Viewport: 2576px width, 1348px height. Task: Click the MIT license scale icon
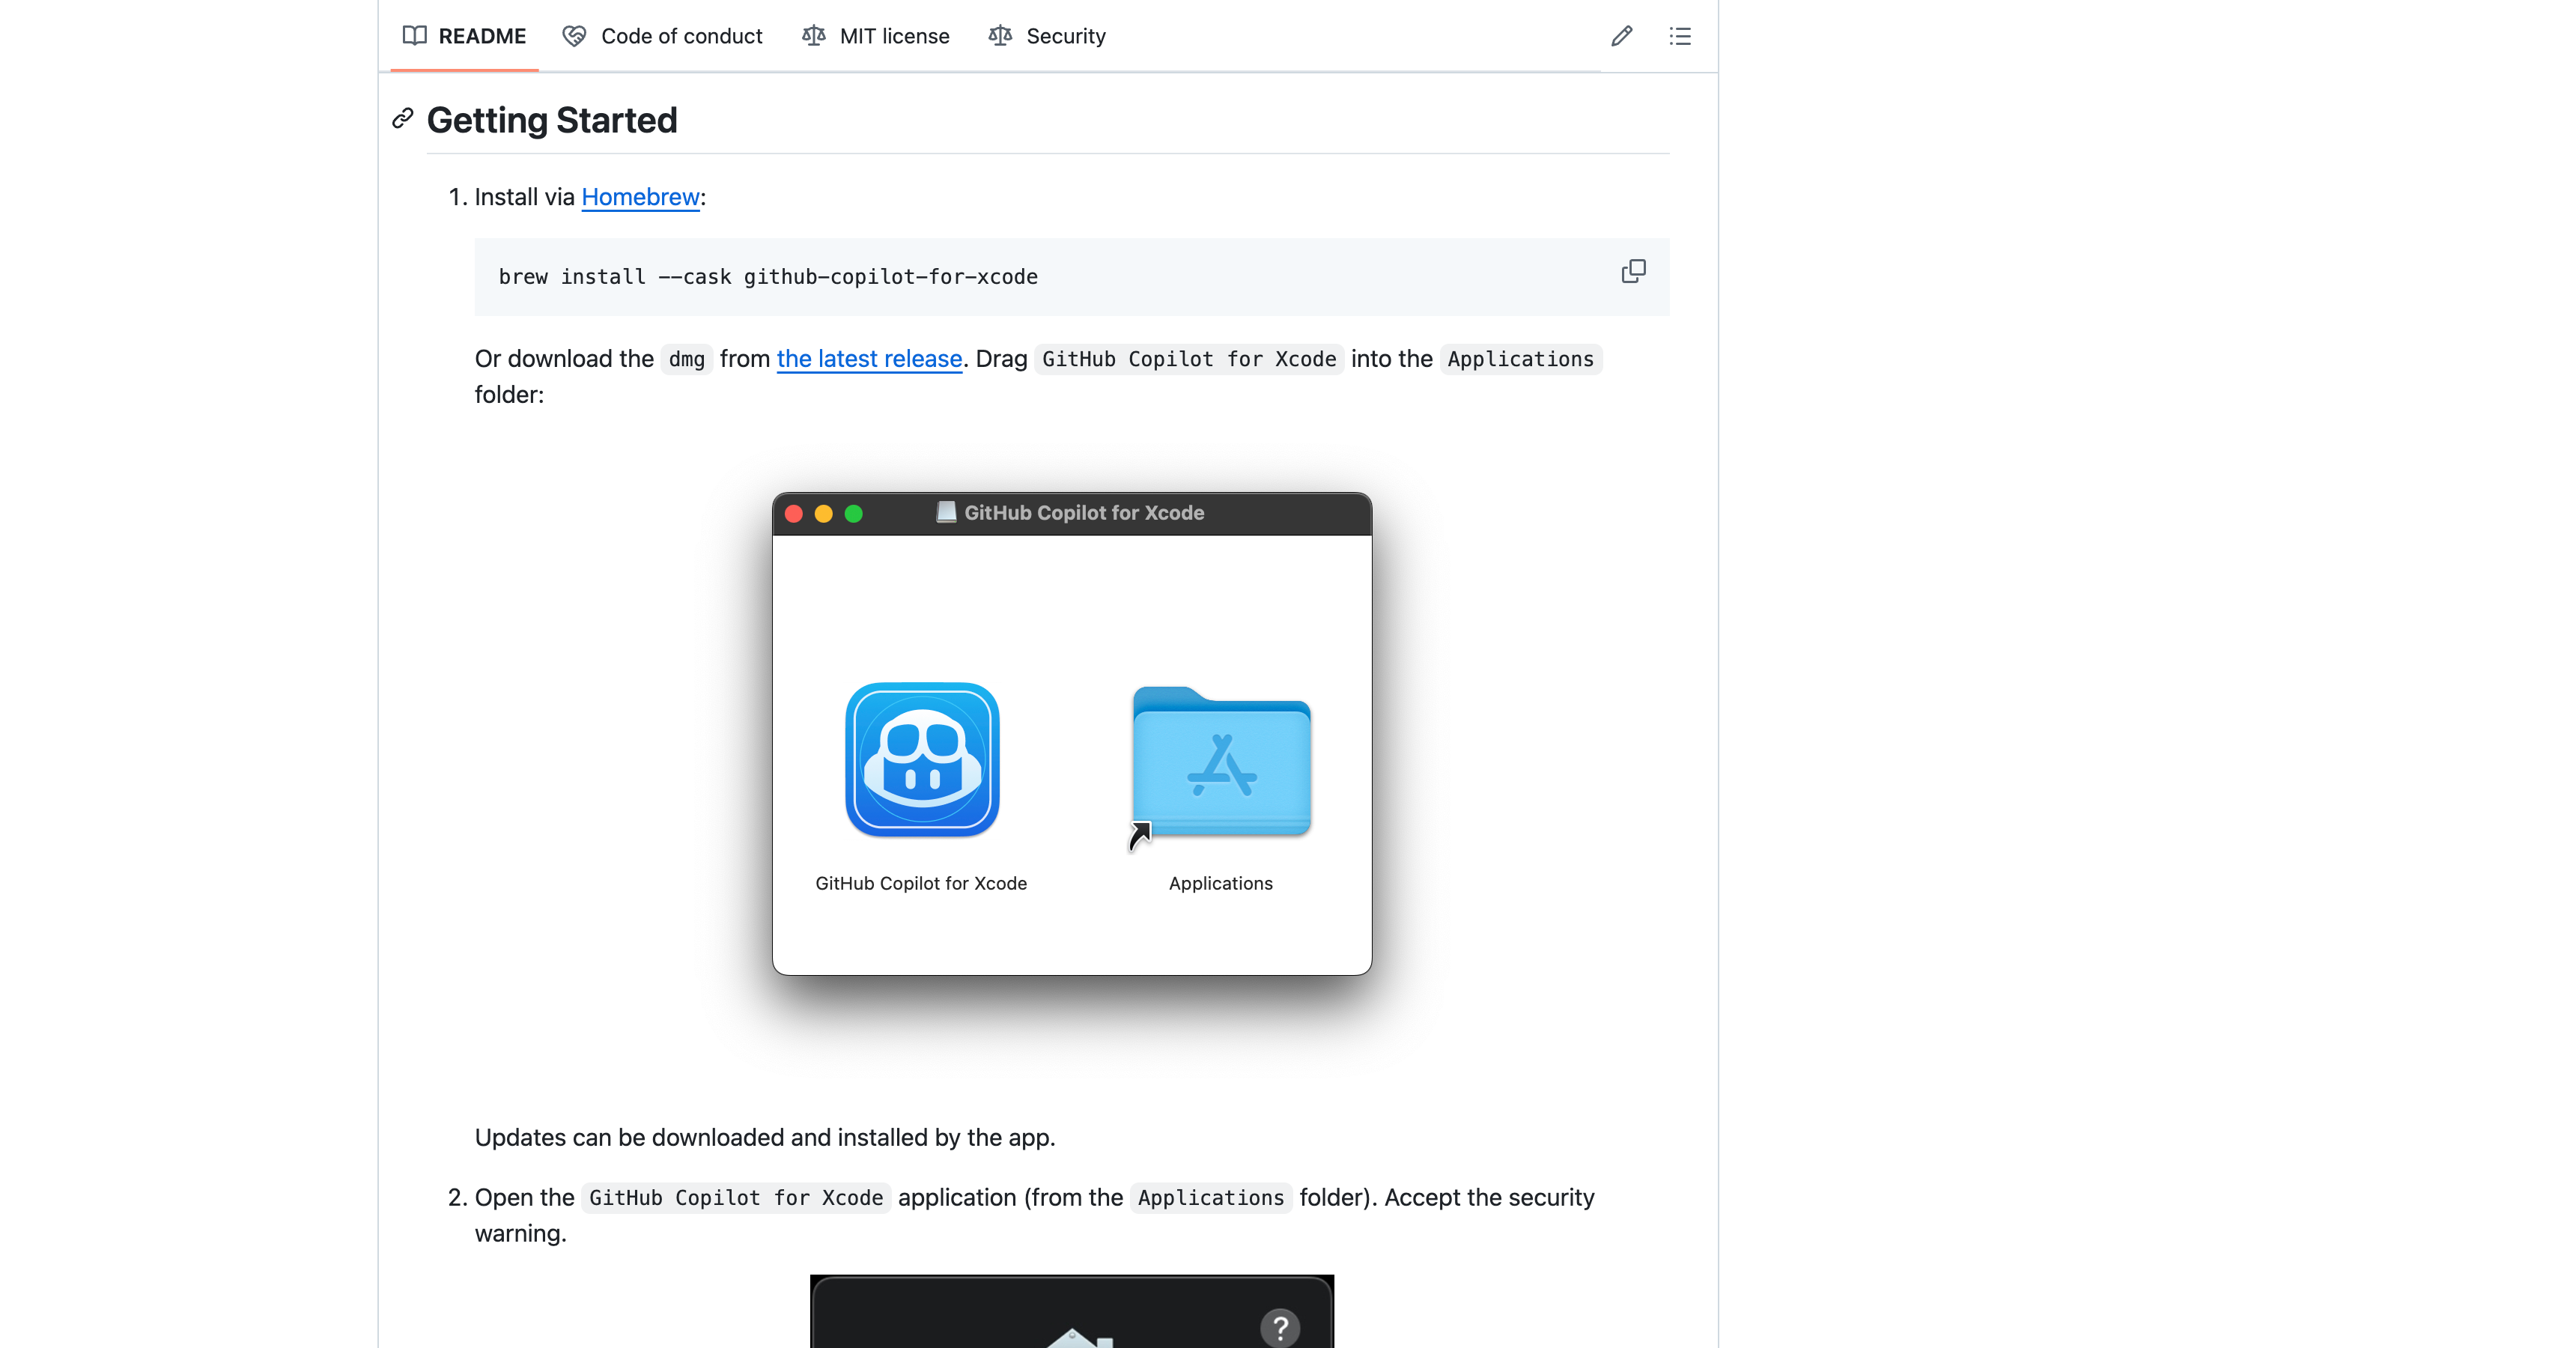813,36
